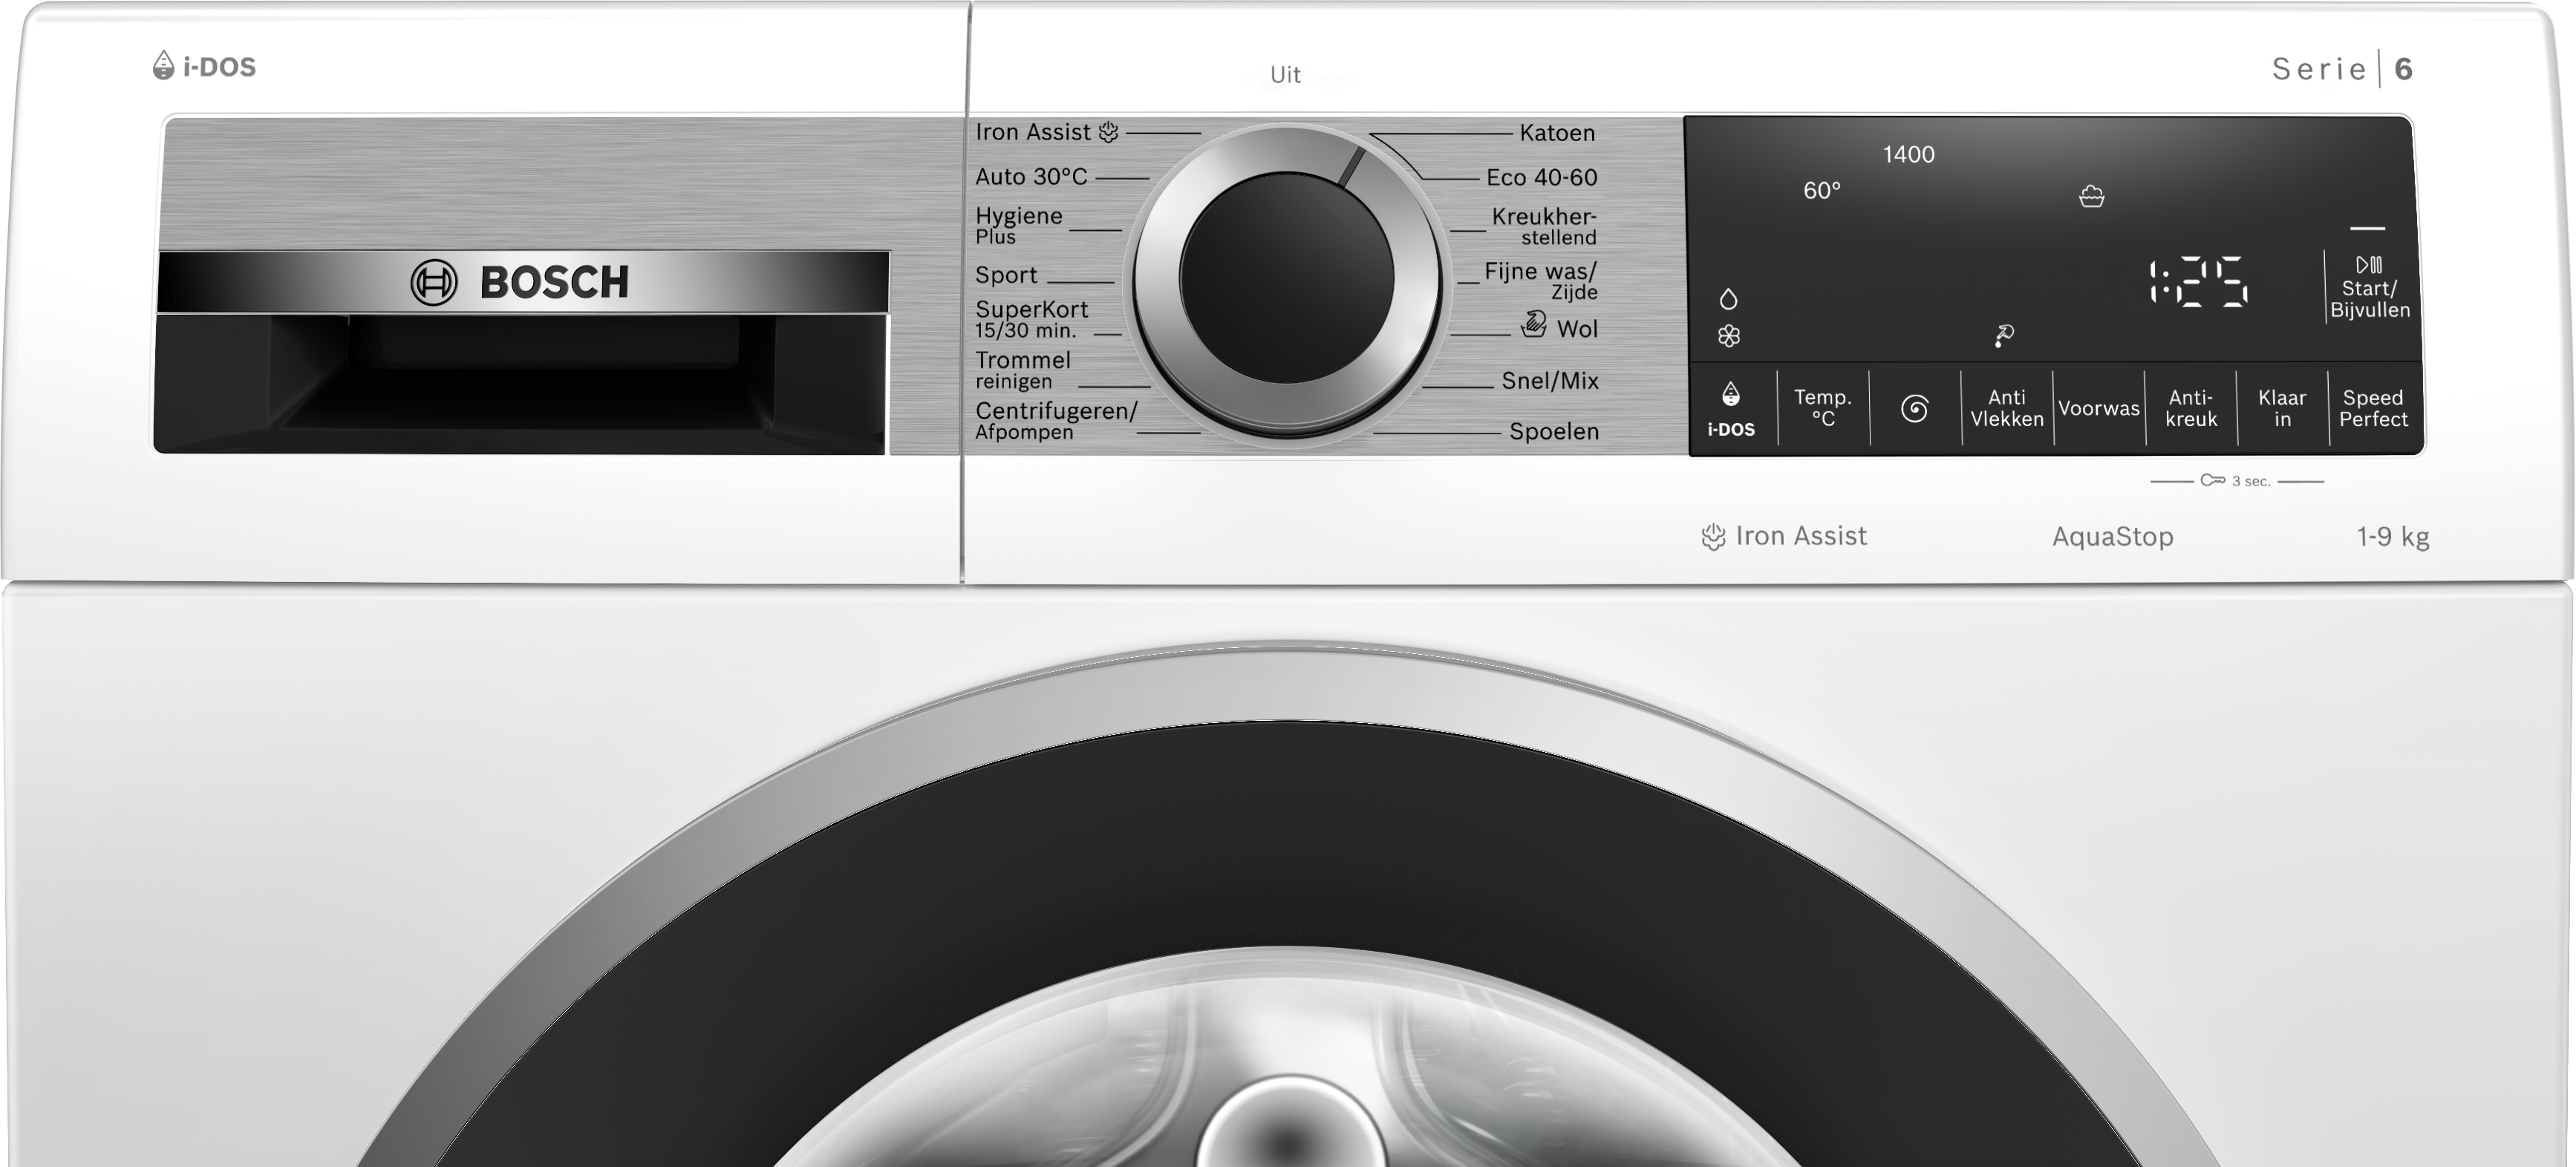Click the 1-9 kg capacity label
This screenshot has width=2576, height=1167.
pyautogui.click(x=2393, y=537)
